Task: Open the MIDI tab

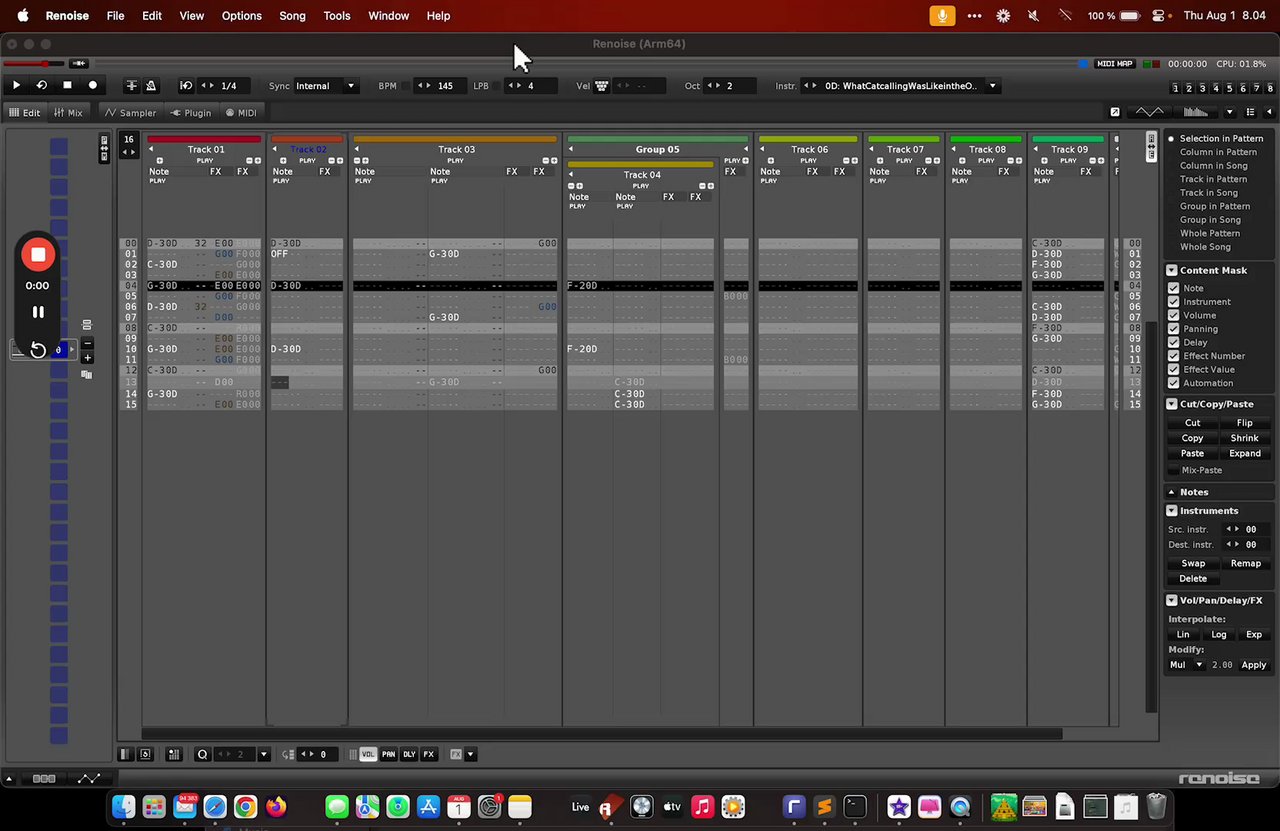Action: coord(241,113)
